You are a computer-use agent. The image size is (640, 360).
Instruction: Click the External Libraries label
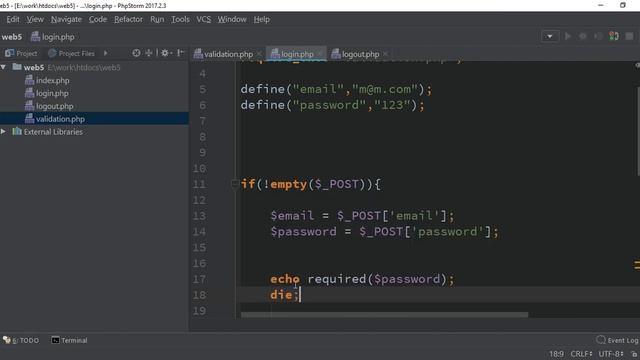pos(53,132)
